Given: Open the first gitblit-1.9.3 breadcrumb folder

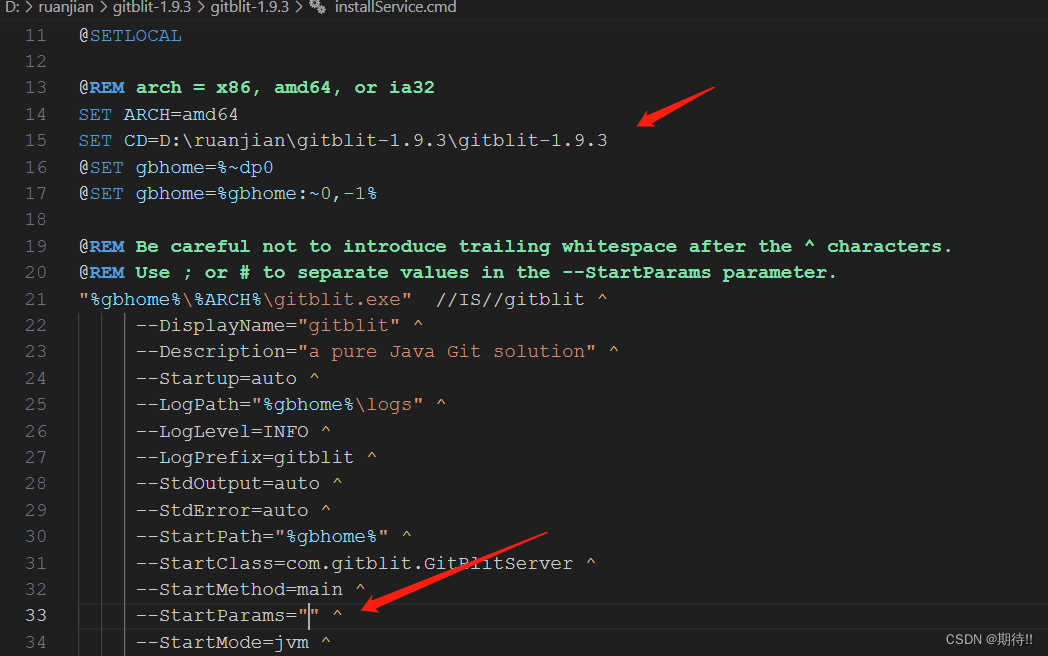Looking at the screenshot, I should 152,7.
